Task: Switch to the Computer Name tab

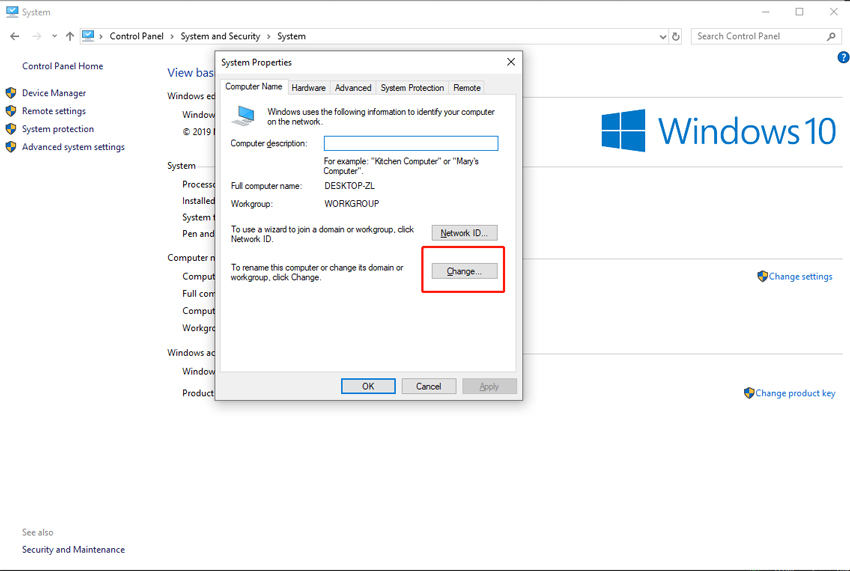Action: point(253,86)
